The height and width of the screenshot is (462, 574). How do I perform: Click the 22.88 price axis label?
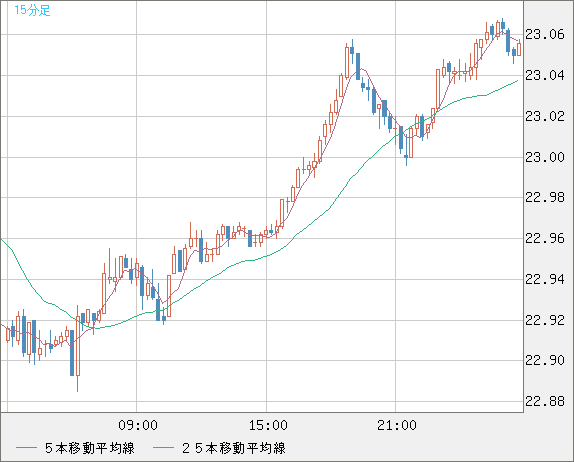545,402
